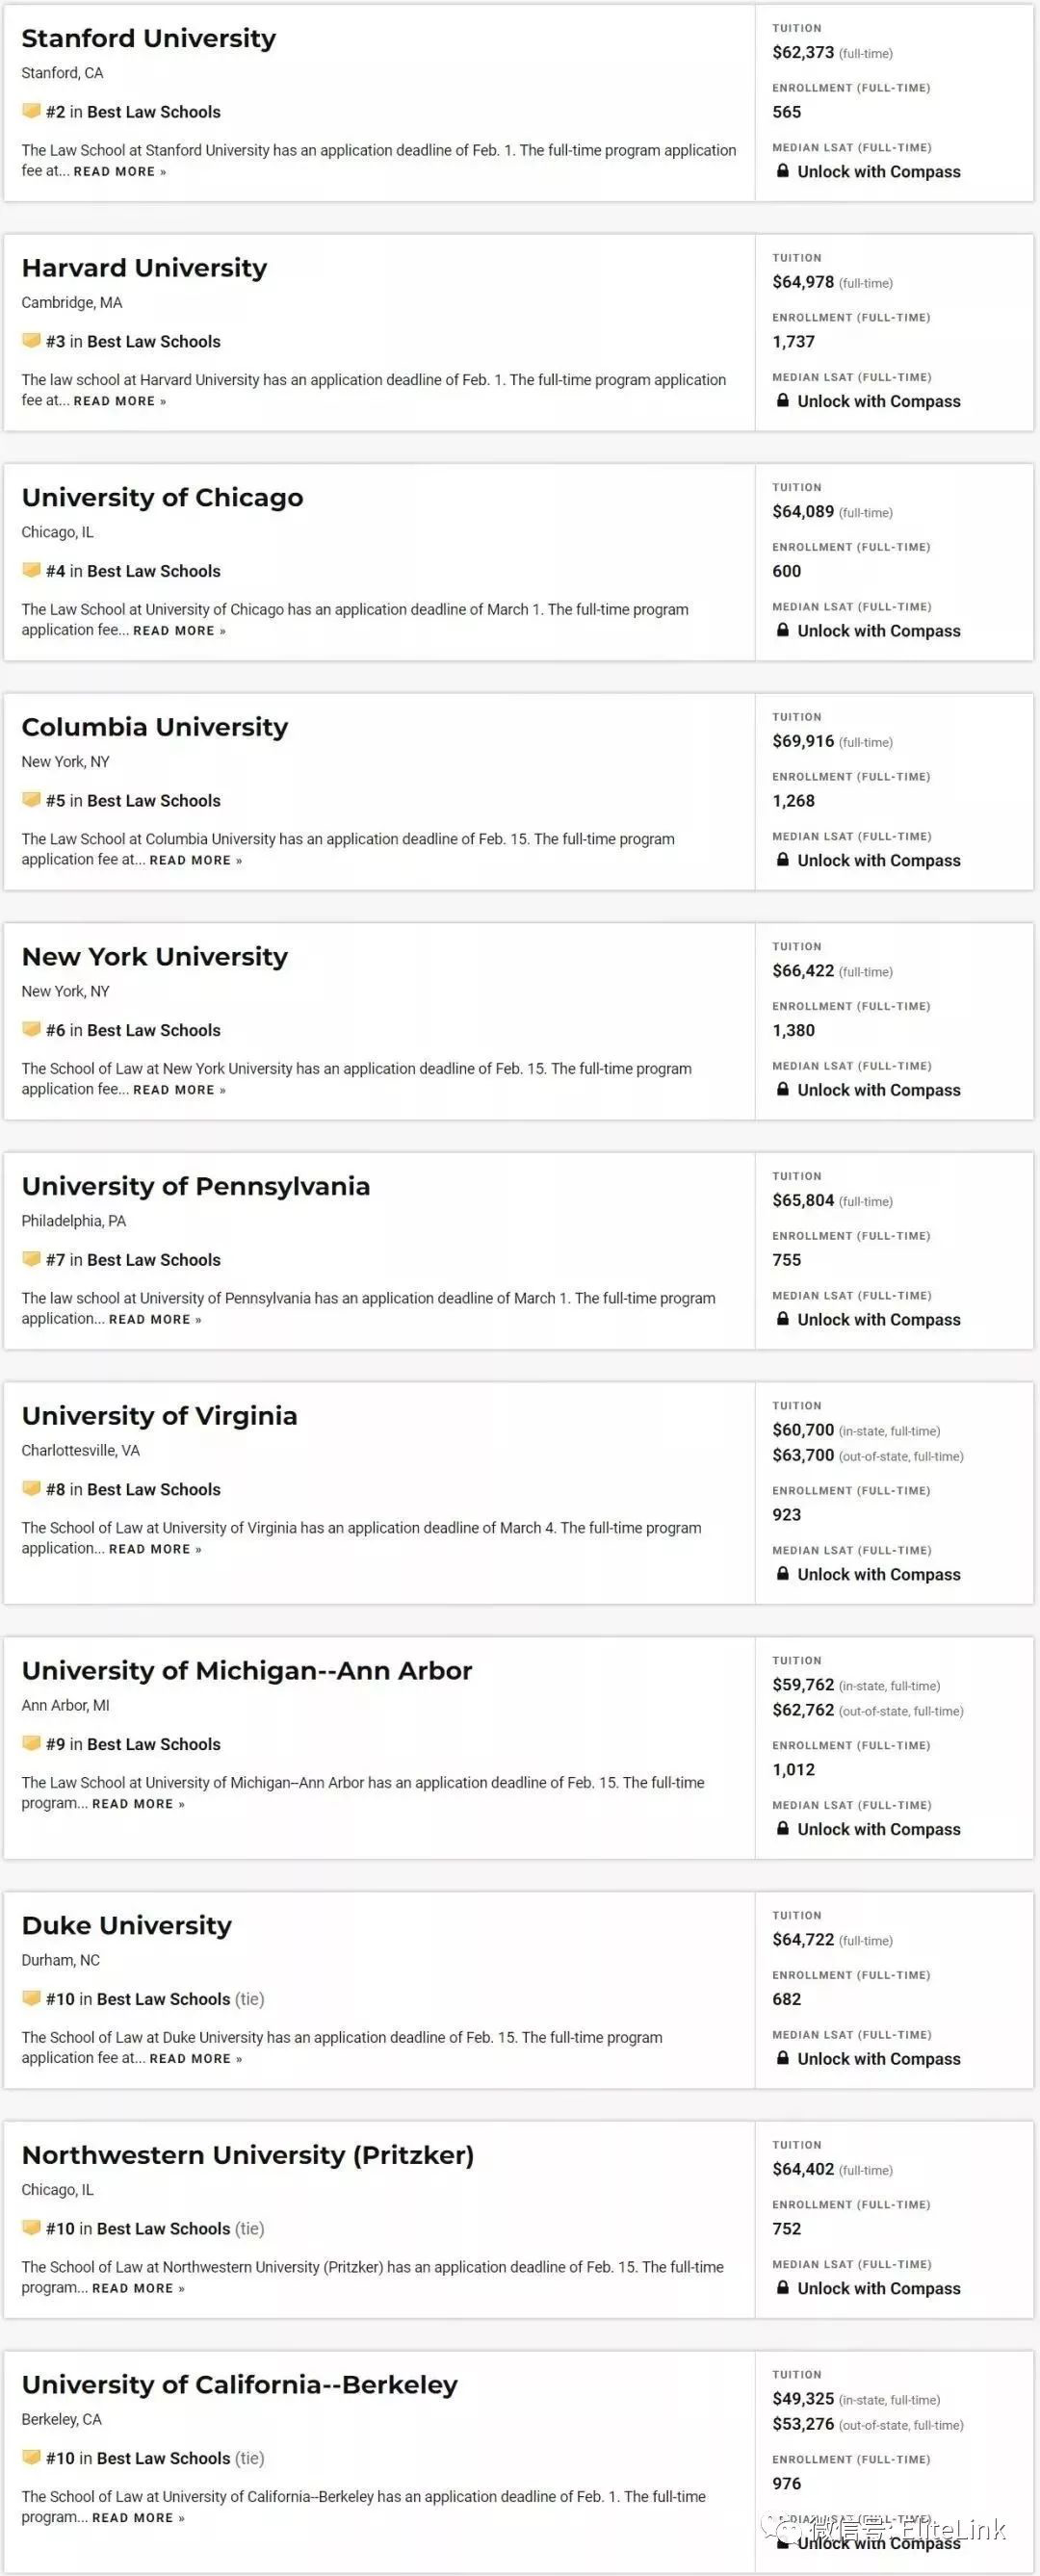This screenshot has height=2576, width=1040.
Task: Click the badge icon beside Chicago's #4 ranking
Action: (31, 570)
